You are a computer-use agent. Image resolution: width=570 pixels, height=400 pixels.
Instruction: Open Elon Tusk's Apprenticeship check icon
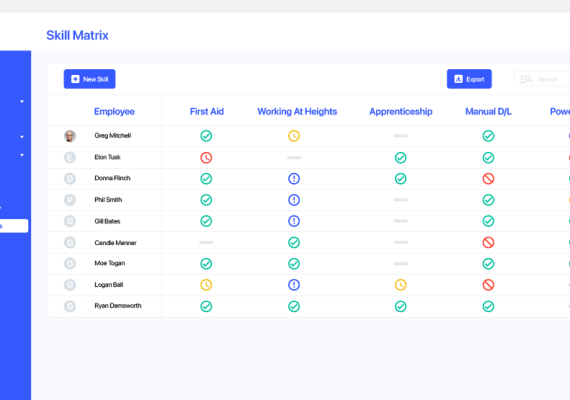coord(401,157)
